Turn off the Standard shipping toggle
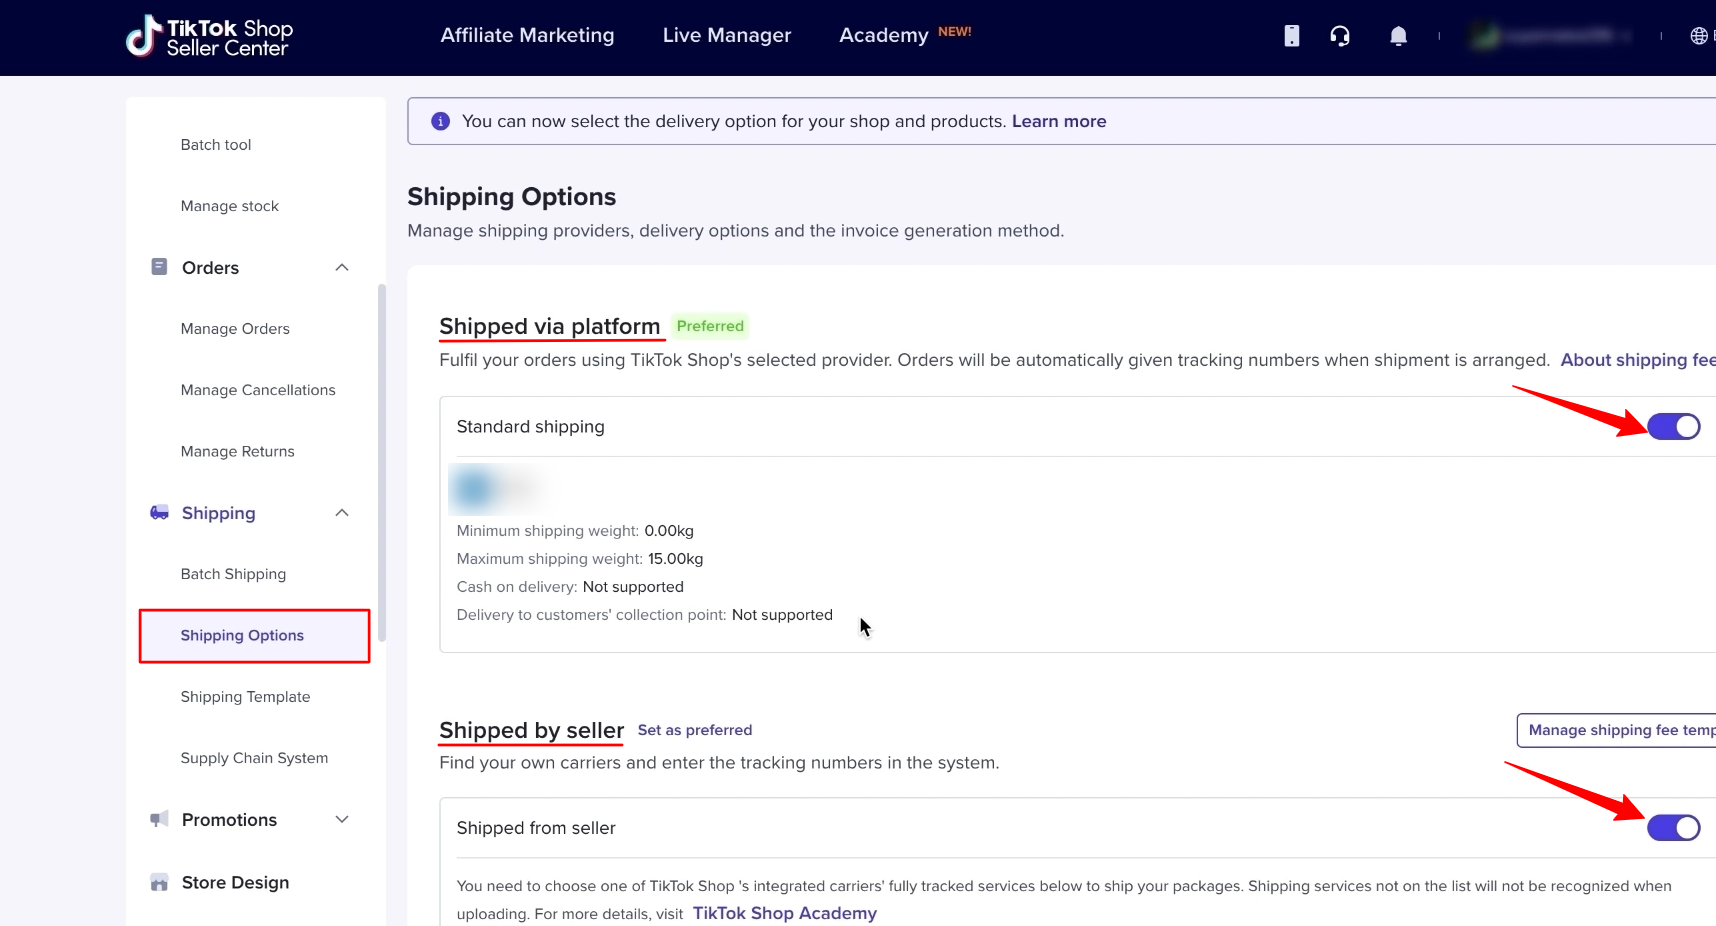The width and height of the screenshot is (1716, 926). (x=1674, y=427)
